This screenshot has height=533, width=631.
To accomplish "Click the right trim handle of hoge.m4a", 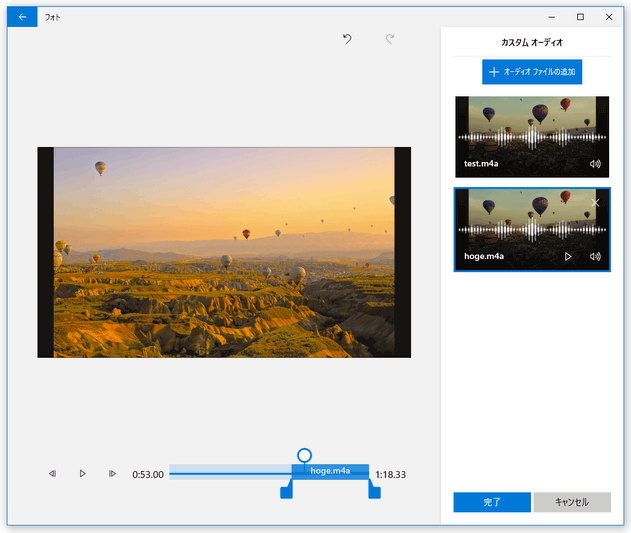I will 374,491.
